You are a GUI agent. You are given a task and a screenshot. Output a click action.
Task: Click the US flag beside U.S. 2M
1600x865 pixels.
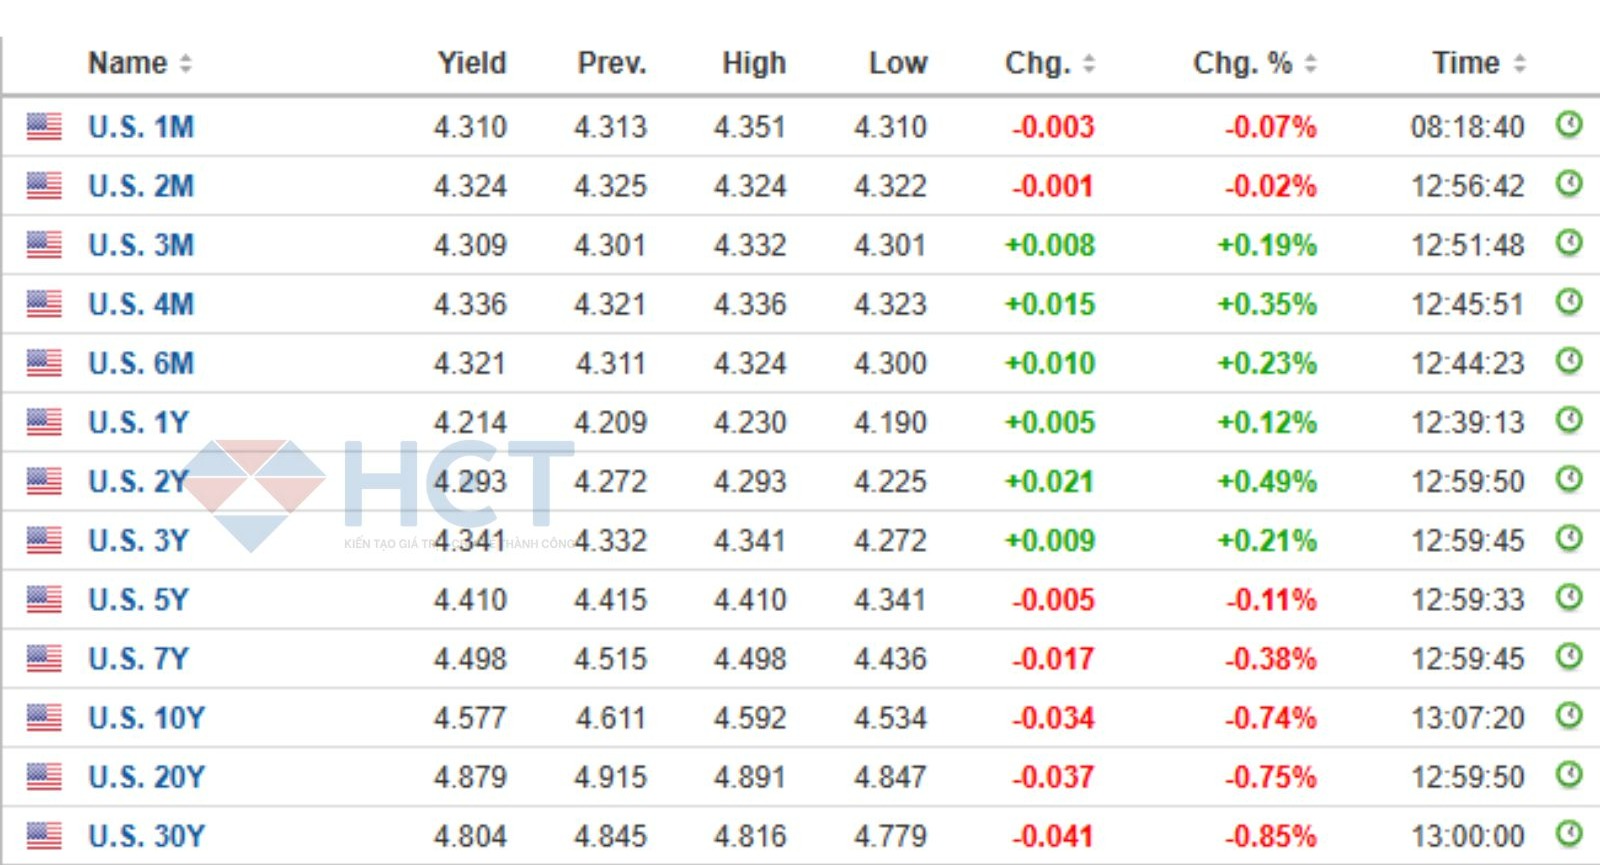(44, 186)
